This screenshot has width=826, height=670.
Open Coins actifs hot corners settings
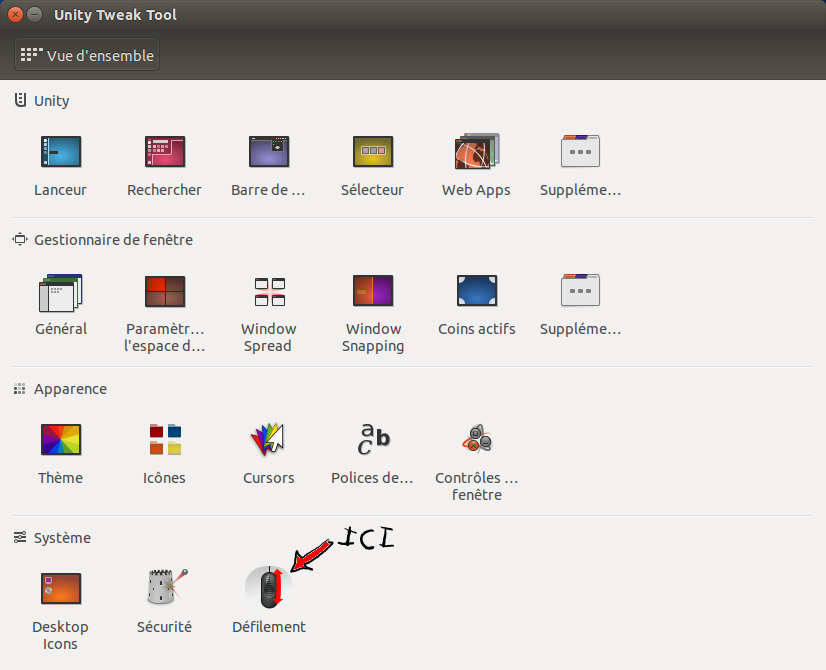pyautogui.click(x=476, y=304)
